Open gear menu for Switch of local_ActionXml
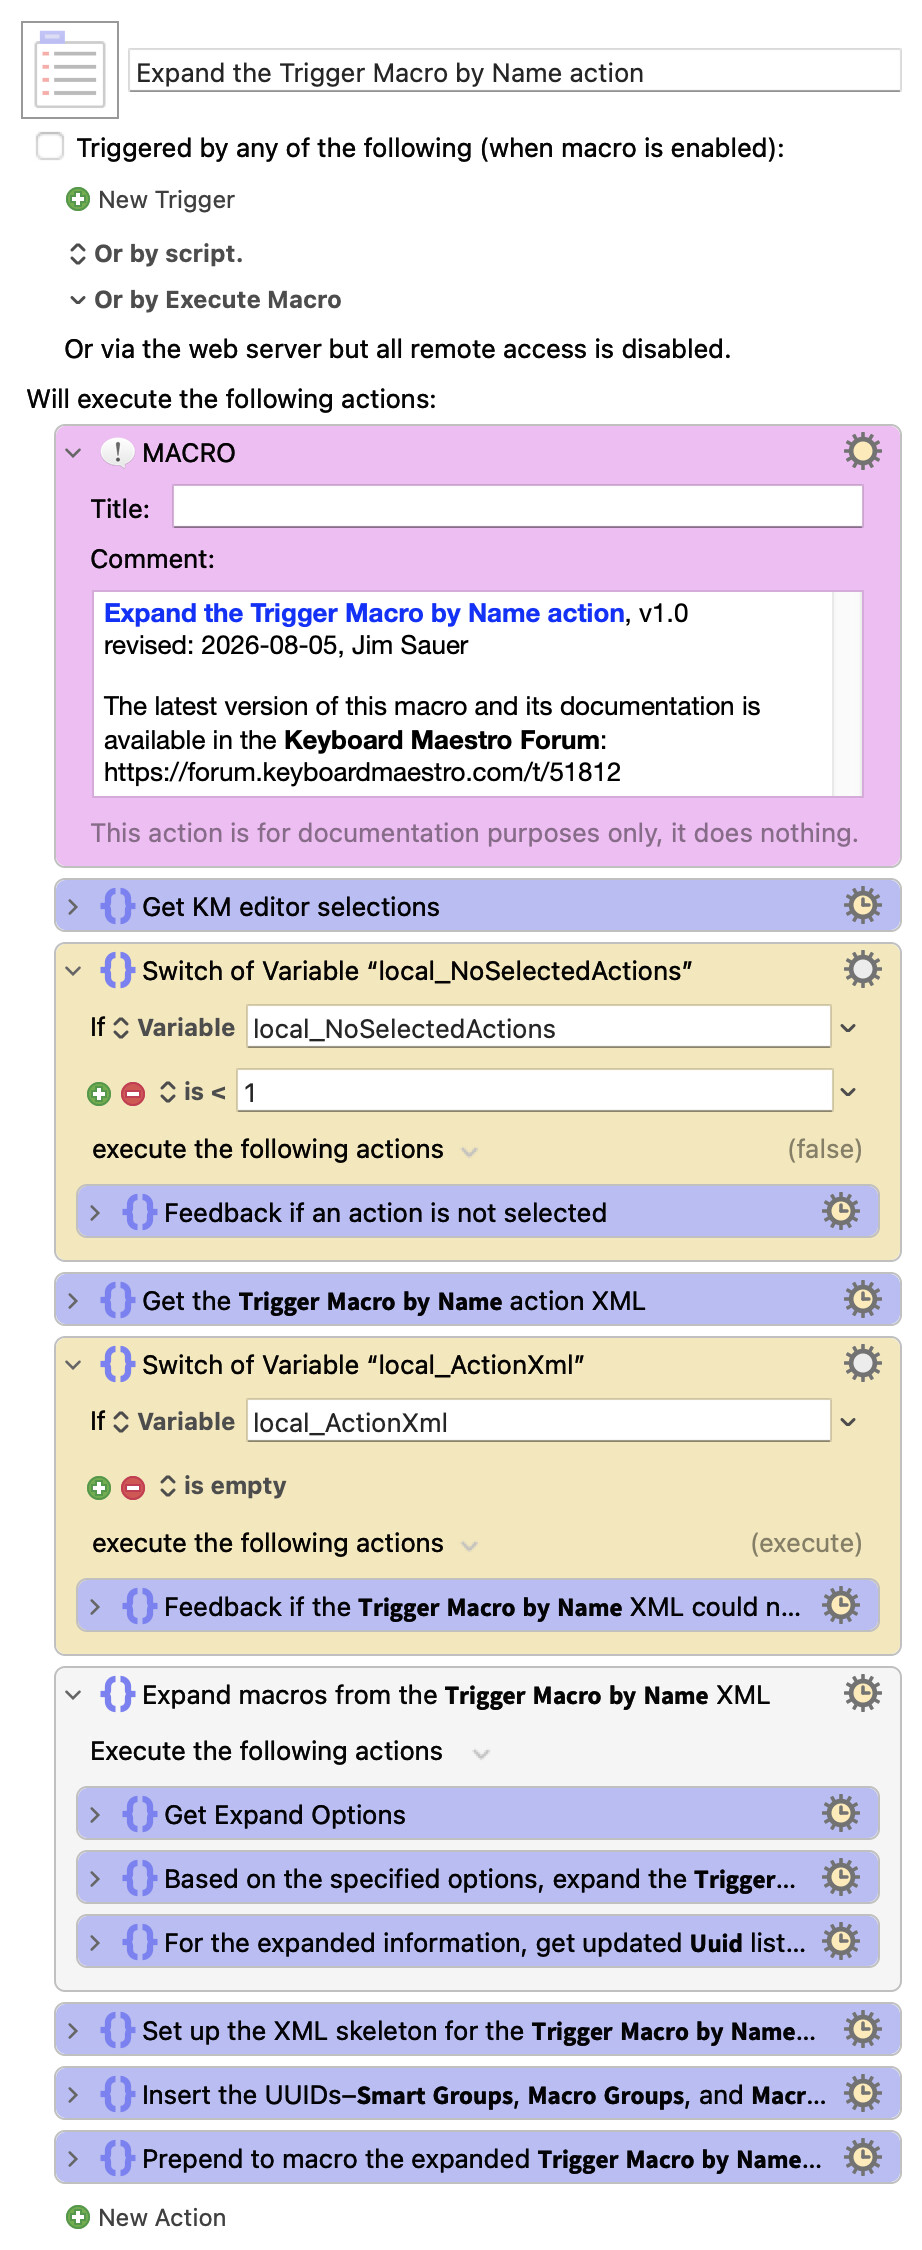This screenshot has height=2250, width=922. tap(862, 1364)
